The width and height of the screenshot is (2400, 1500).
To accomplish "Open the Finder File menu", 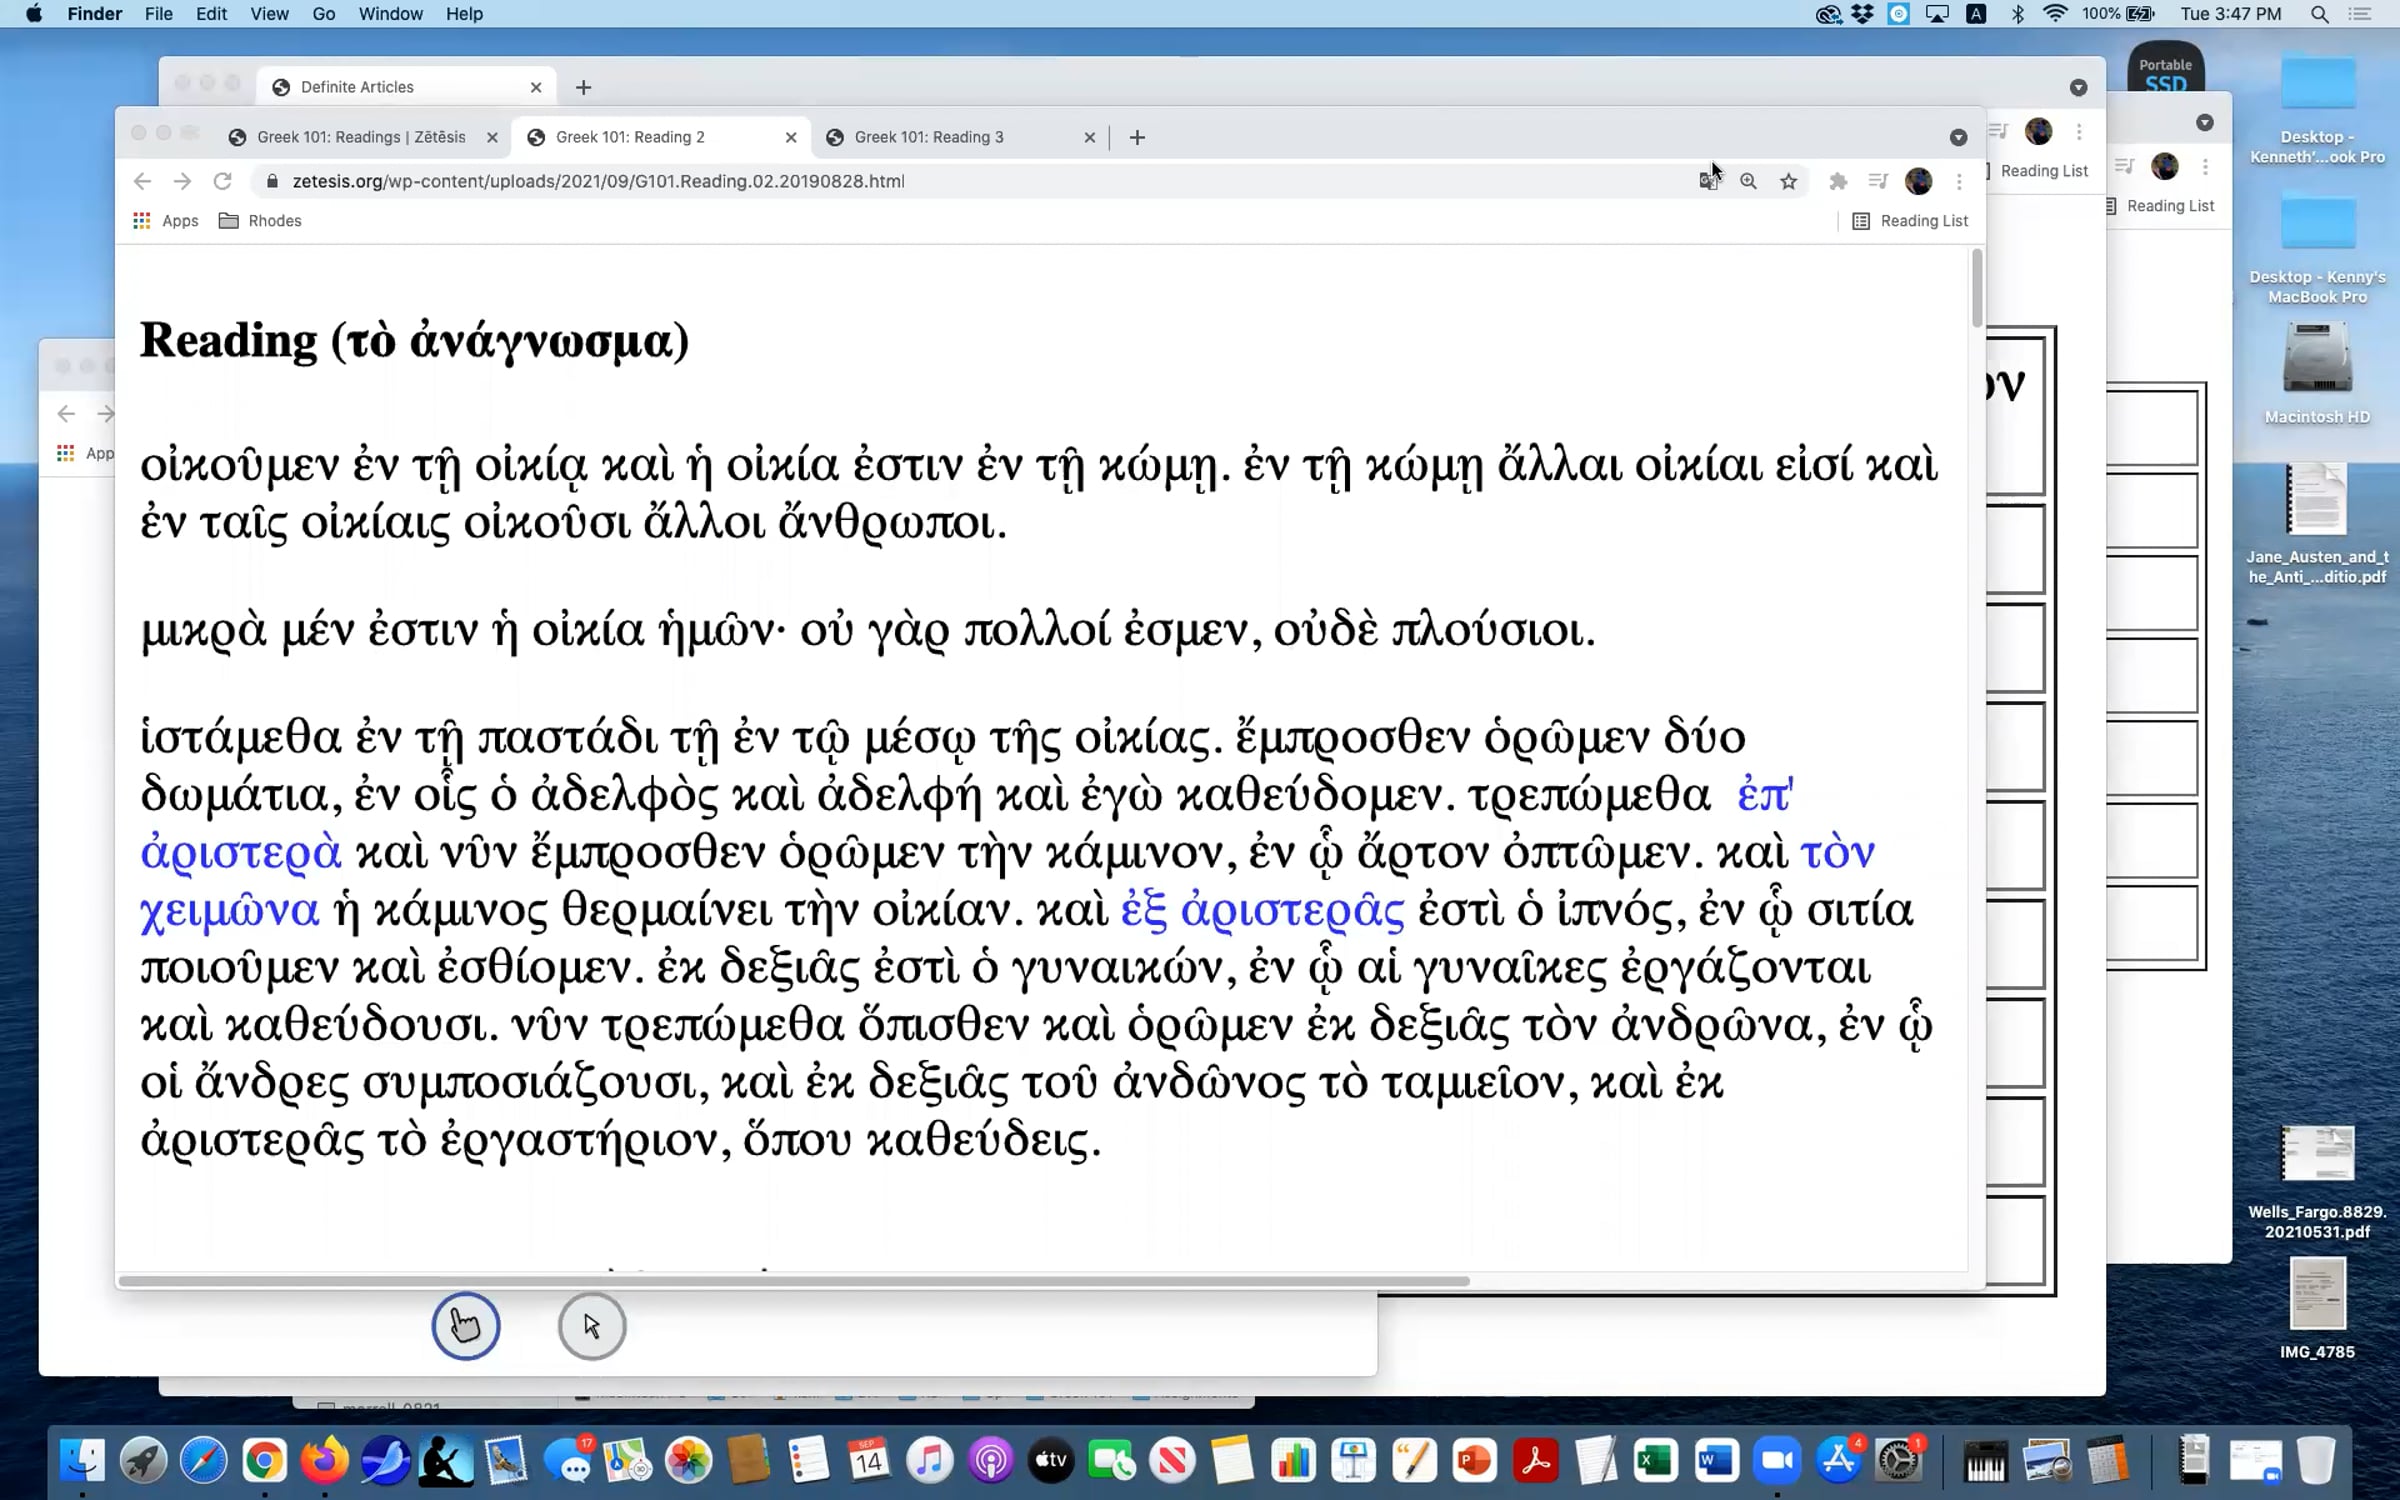I will coord(158,14).
